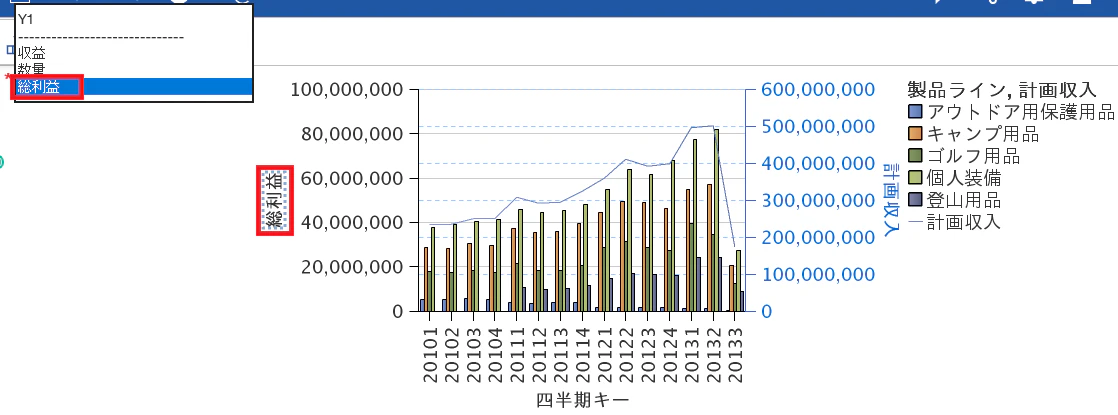Screen dimensions: 1118x415
Task: Click the 20114 quarter label
Action: coord(583,354)
